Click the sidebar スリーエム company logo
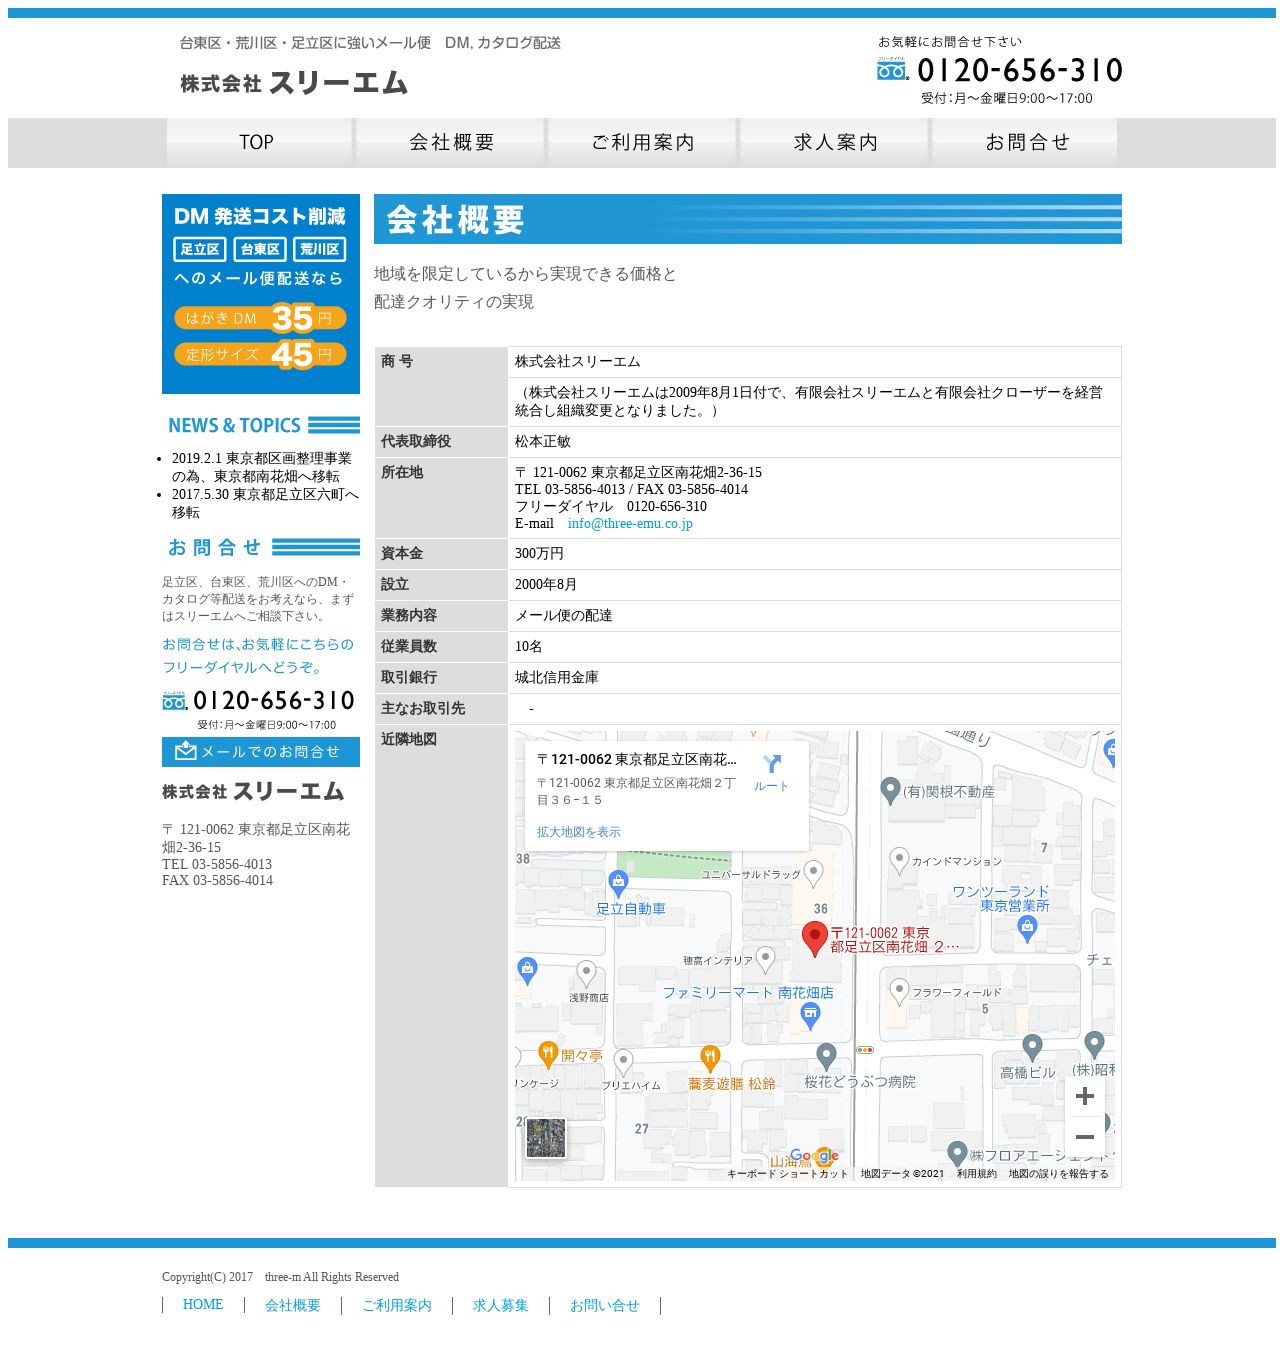 click(x=253, y=791)
